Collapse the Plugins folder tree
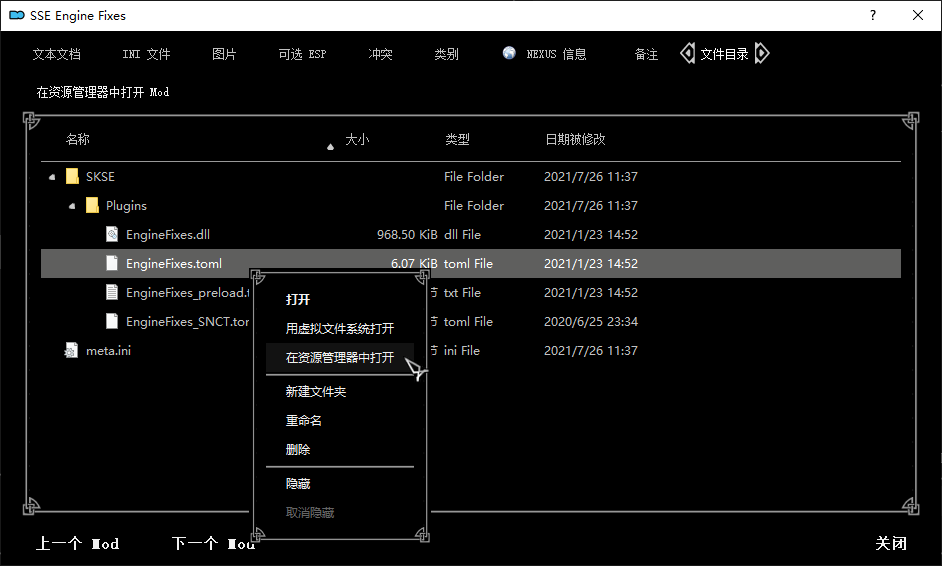The width and height of the screenshot is (942, 566). click(x=72, y=206)
